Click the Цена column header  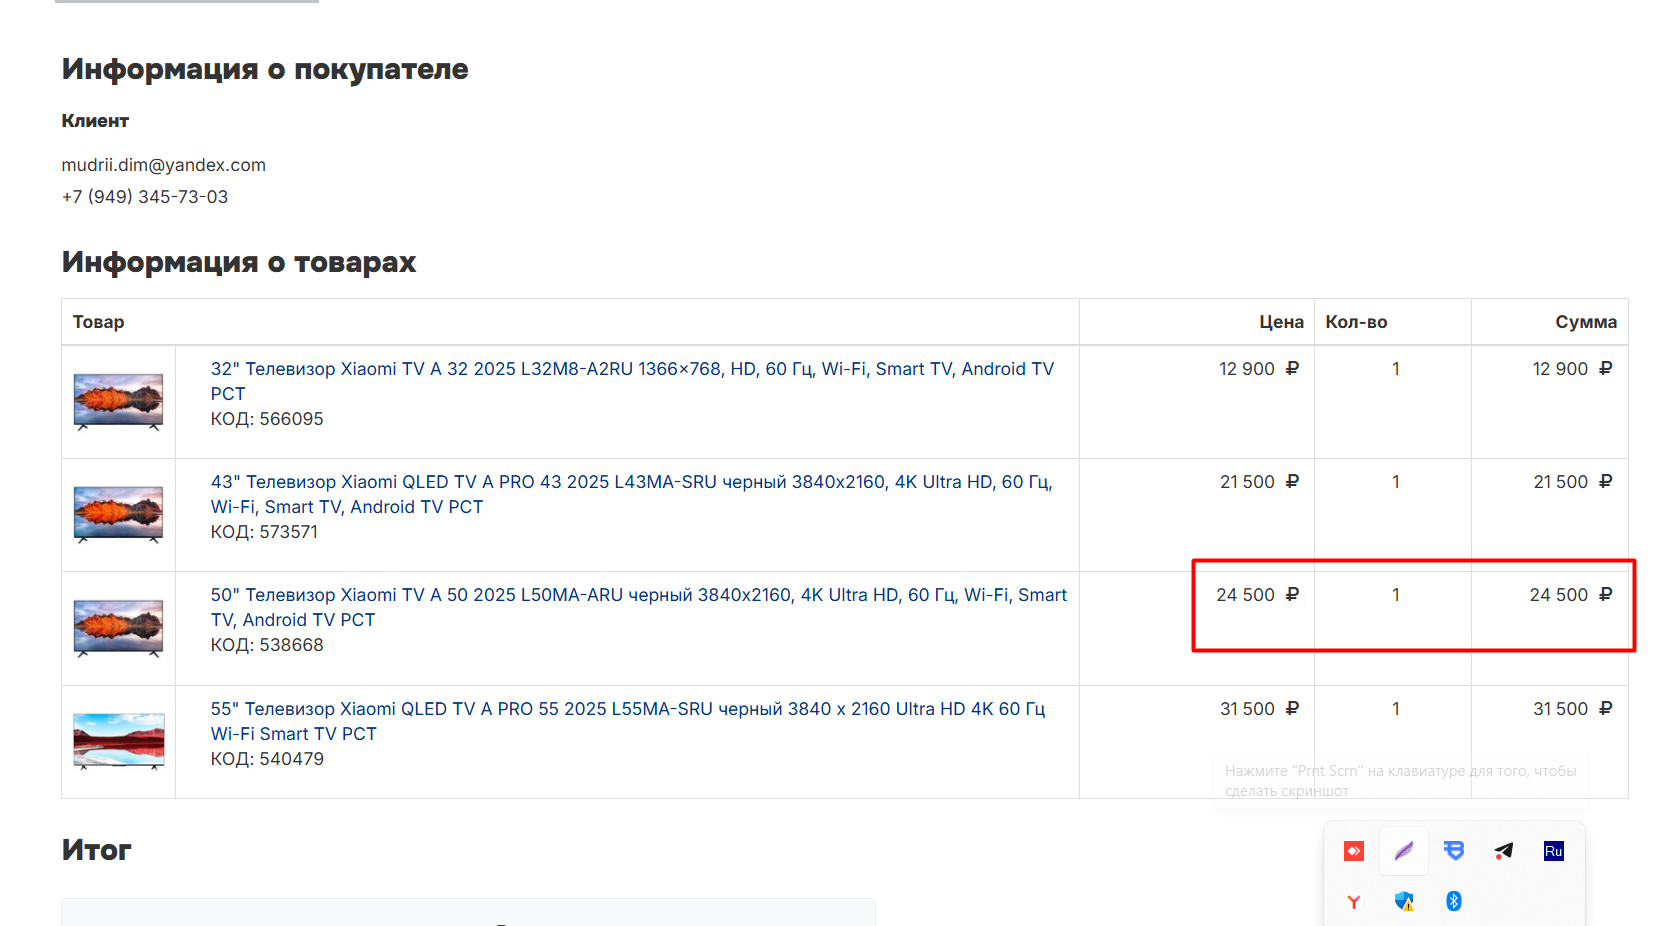pos(1281,322)
